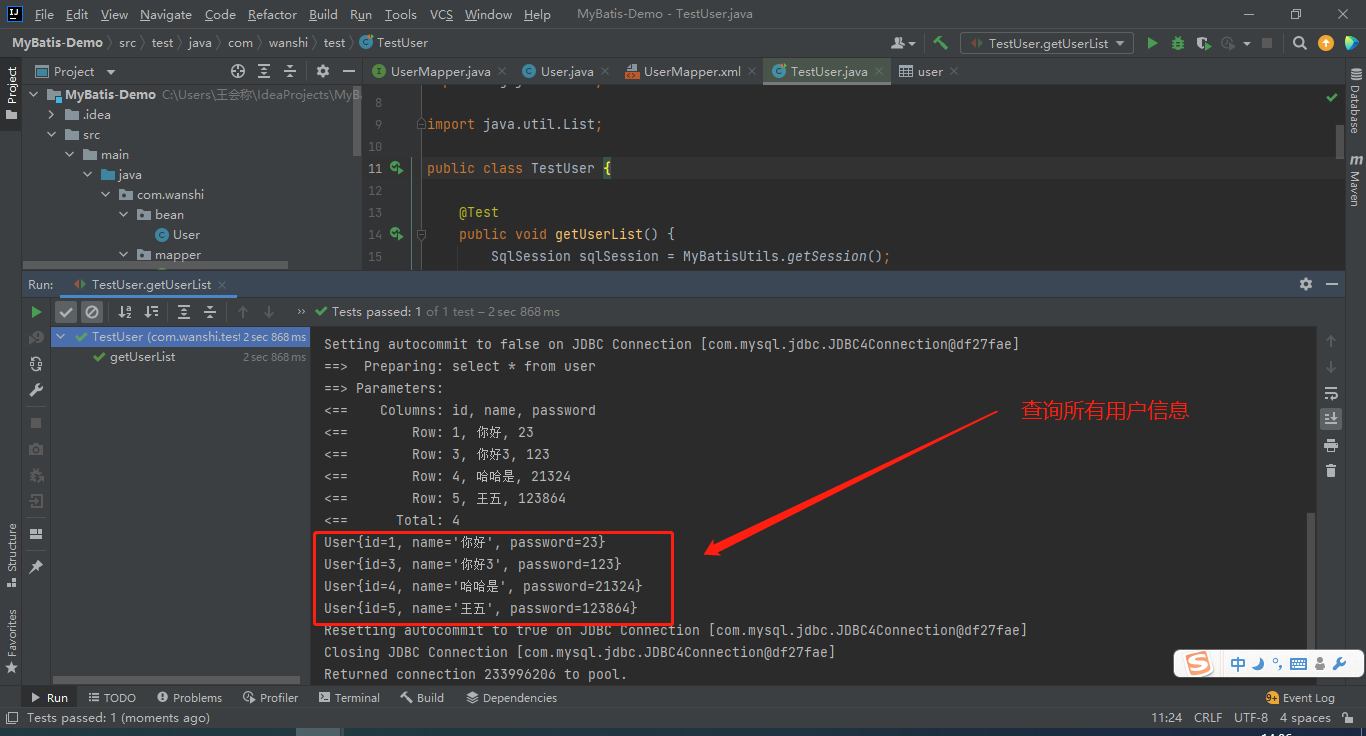Open Run panel gear settings

tap(1305, 284)
